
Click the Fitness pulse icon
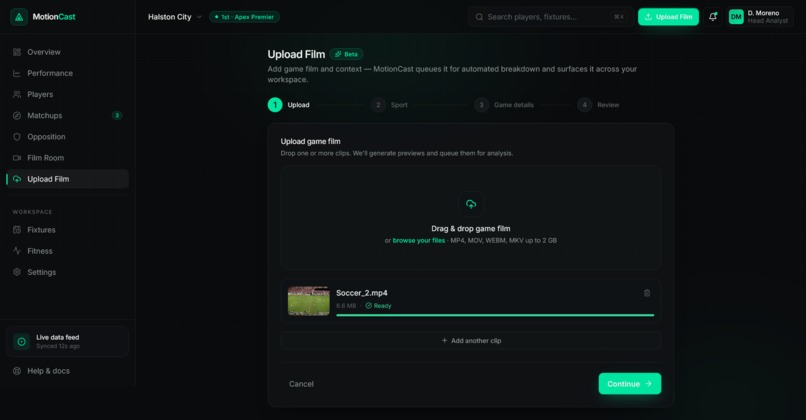click(x=17, y=251)
